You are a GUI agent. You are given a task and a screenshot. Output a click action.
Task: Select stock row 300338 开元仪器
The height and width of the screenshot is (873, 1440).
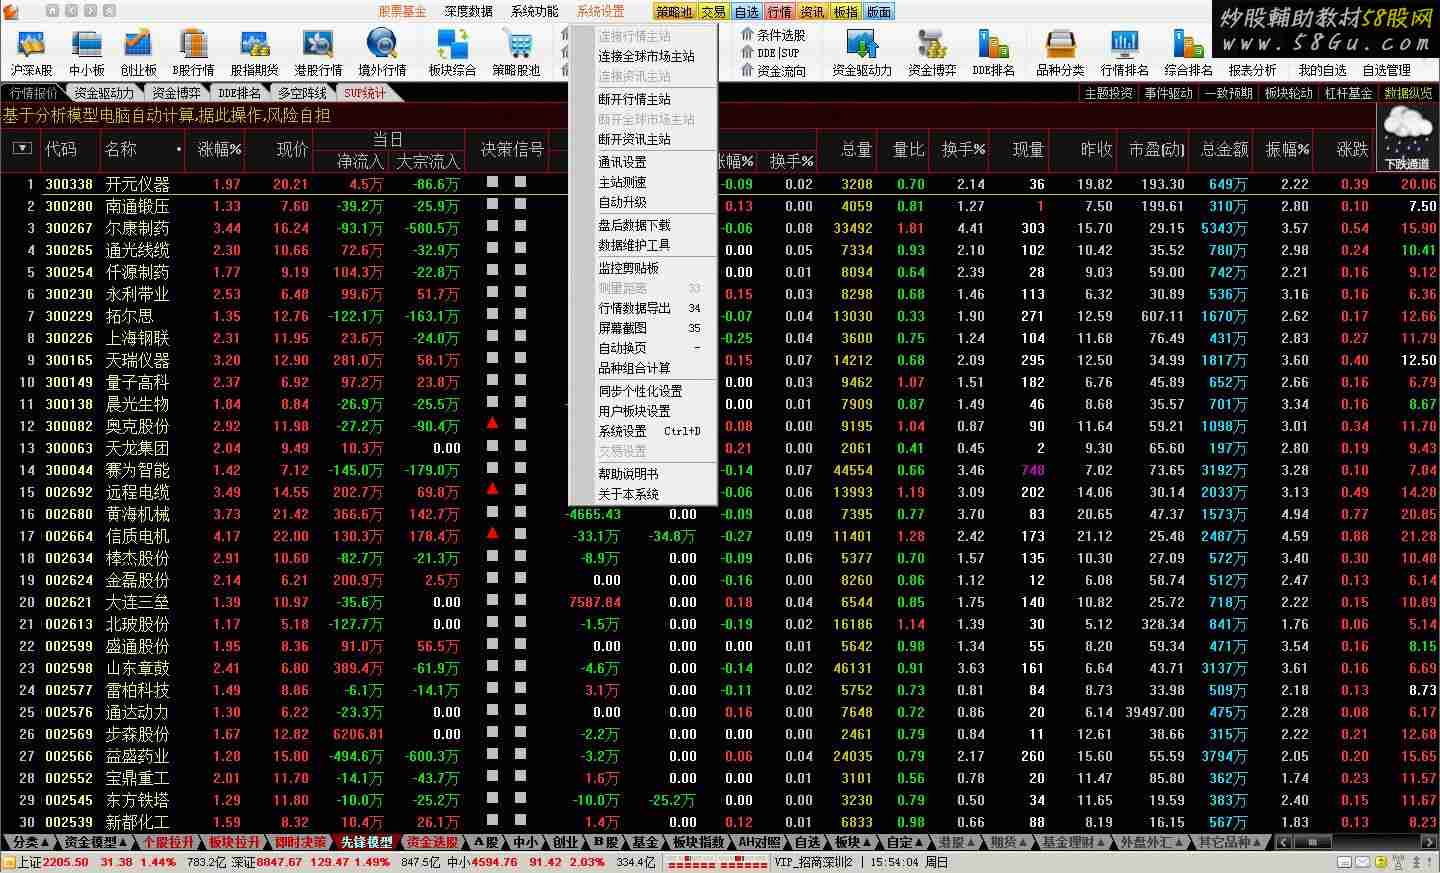pos(720,184)
